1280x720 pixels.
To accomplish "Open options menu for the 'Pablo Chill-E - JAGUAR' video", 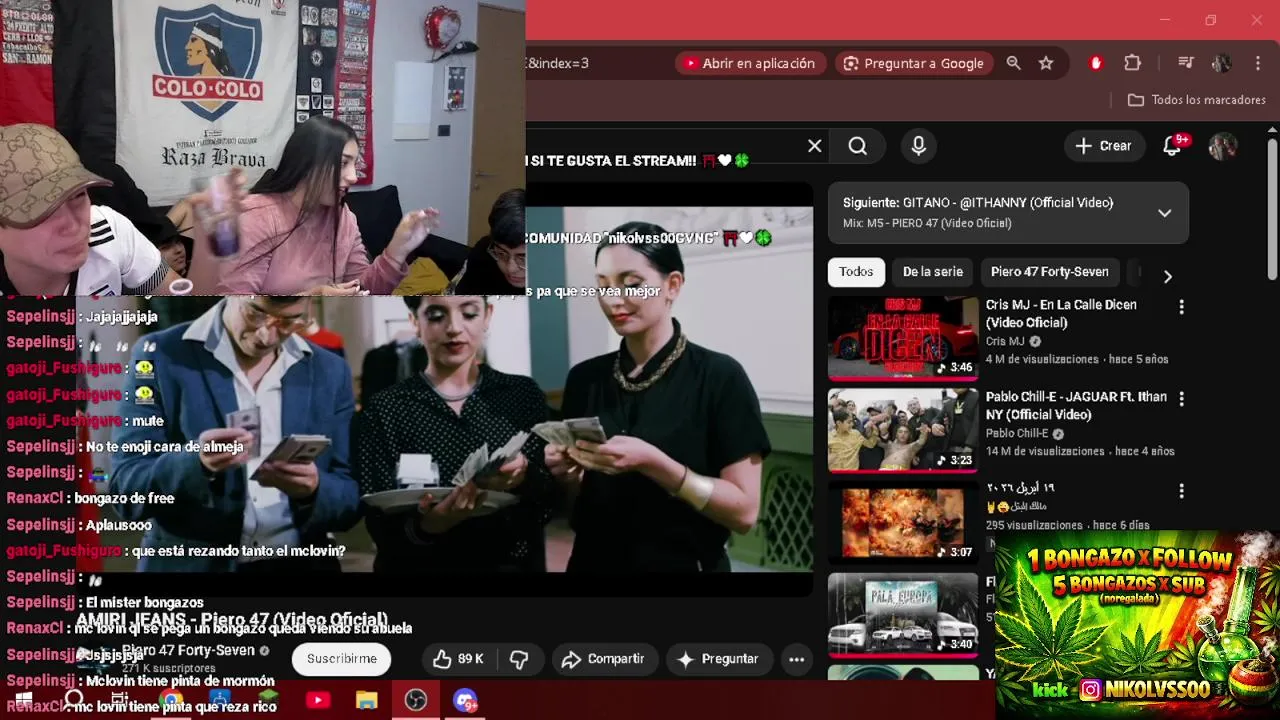I will coord(1181,399).
